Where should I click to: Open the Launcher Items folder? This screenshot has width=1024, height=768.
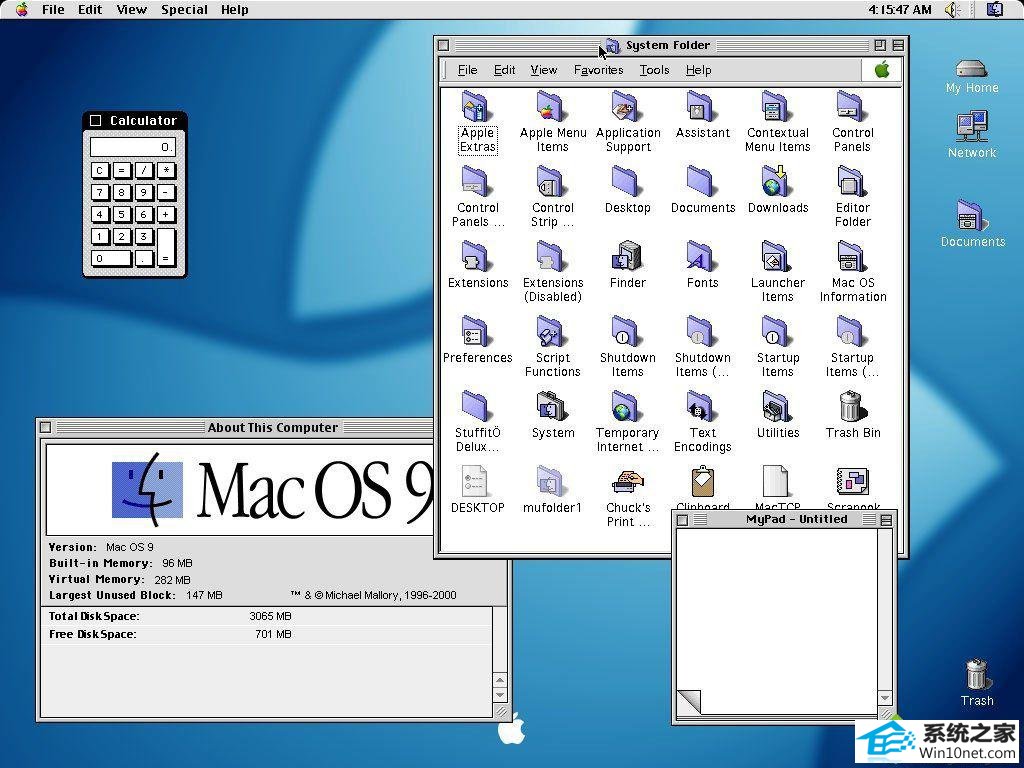coord(777,258)
